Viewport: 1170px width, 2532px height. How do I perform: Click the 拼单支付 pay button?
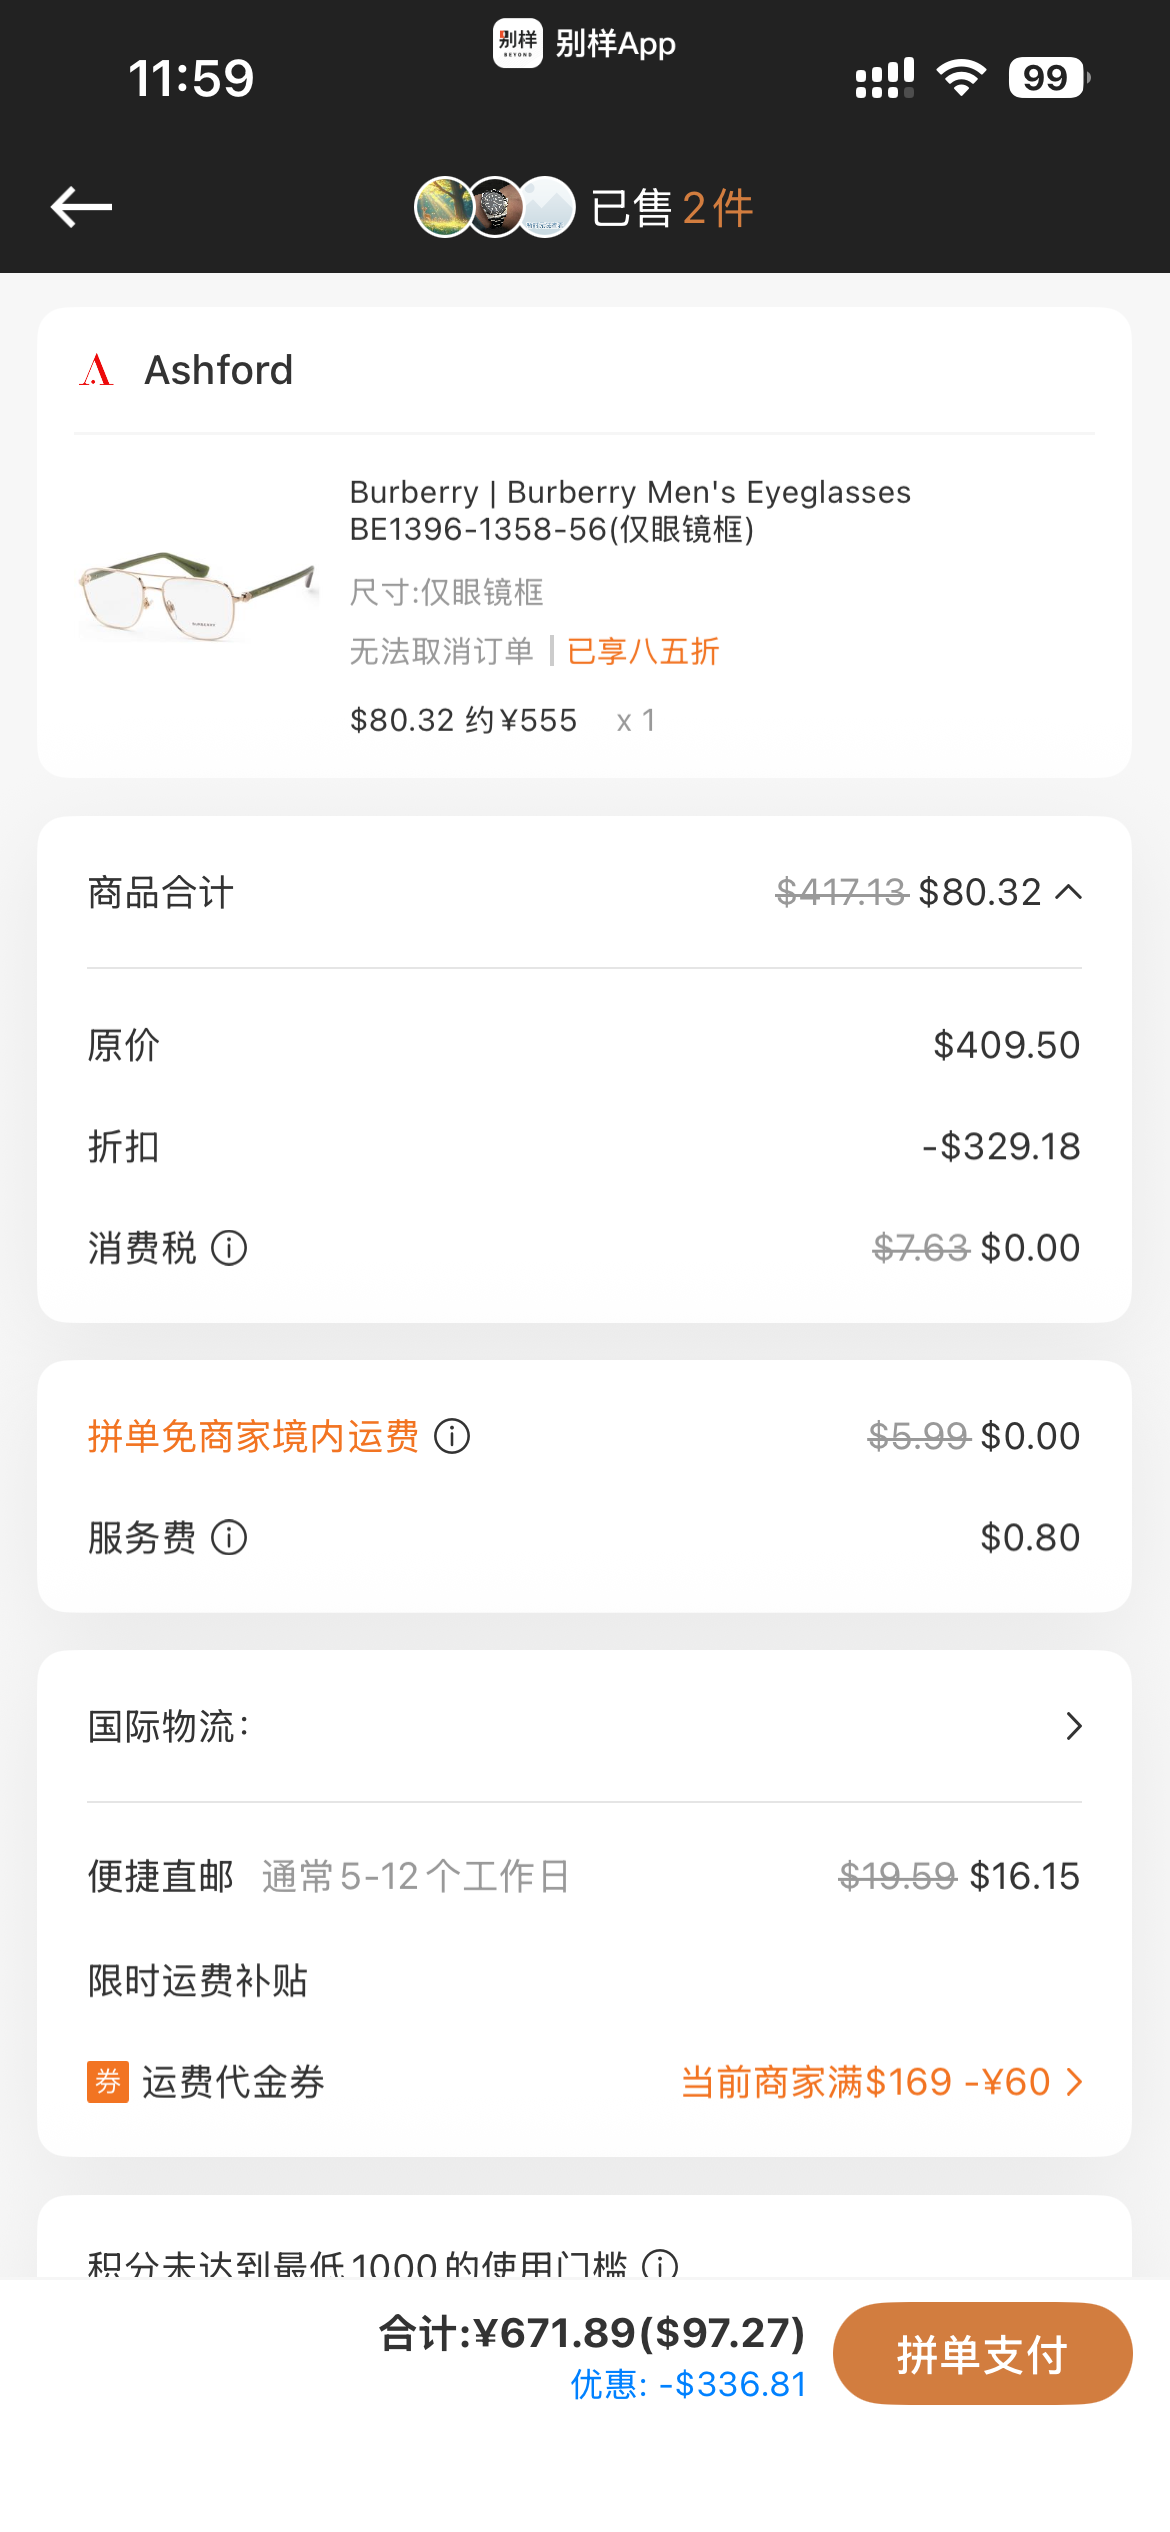pos(982,2353)
